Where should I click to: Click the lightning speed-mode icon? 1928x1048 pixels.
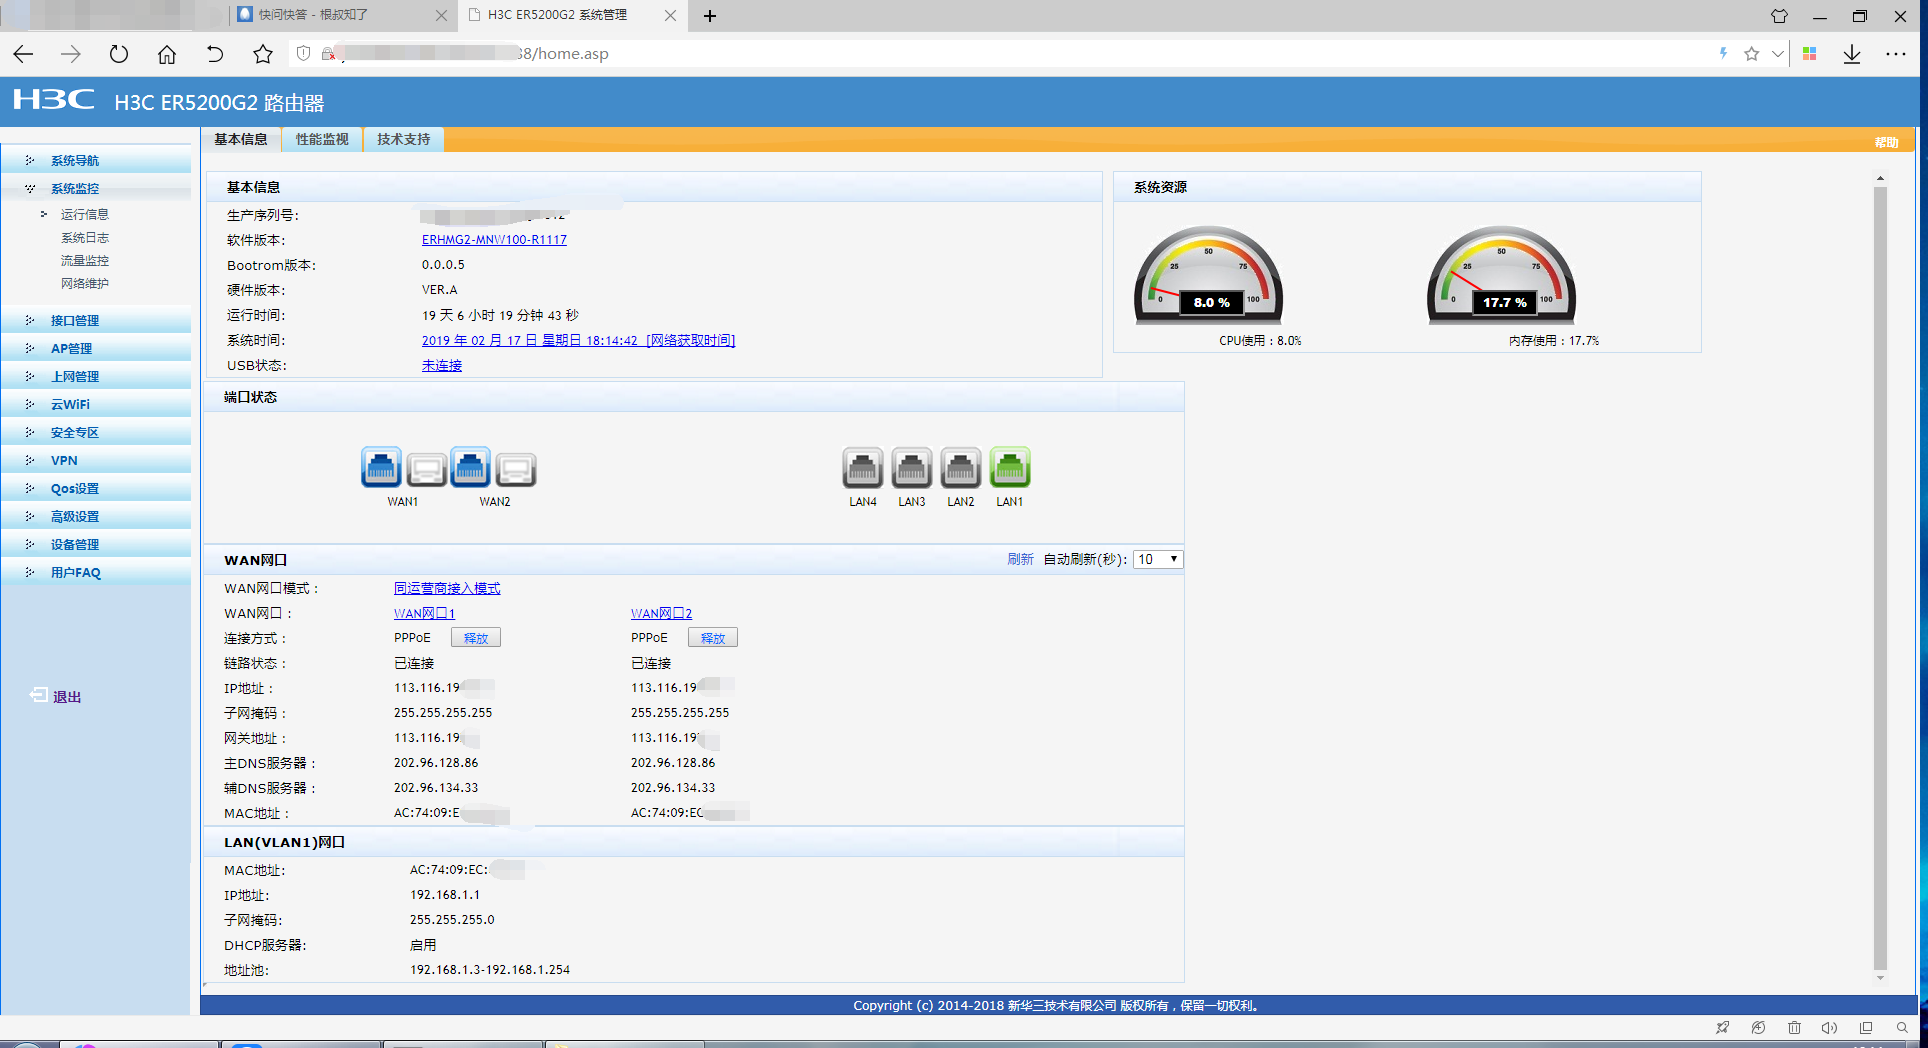coord(1723,53)
